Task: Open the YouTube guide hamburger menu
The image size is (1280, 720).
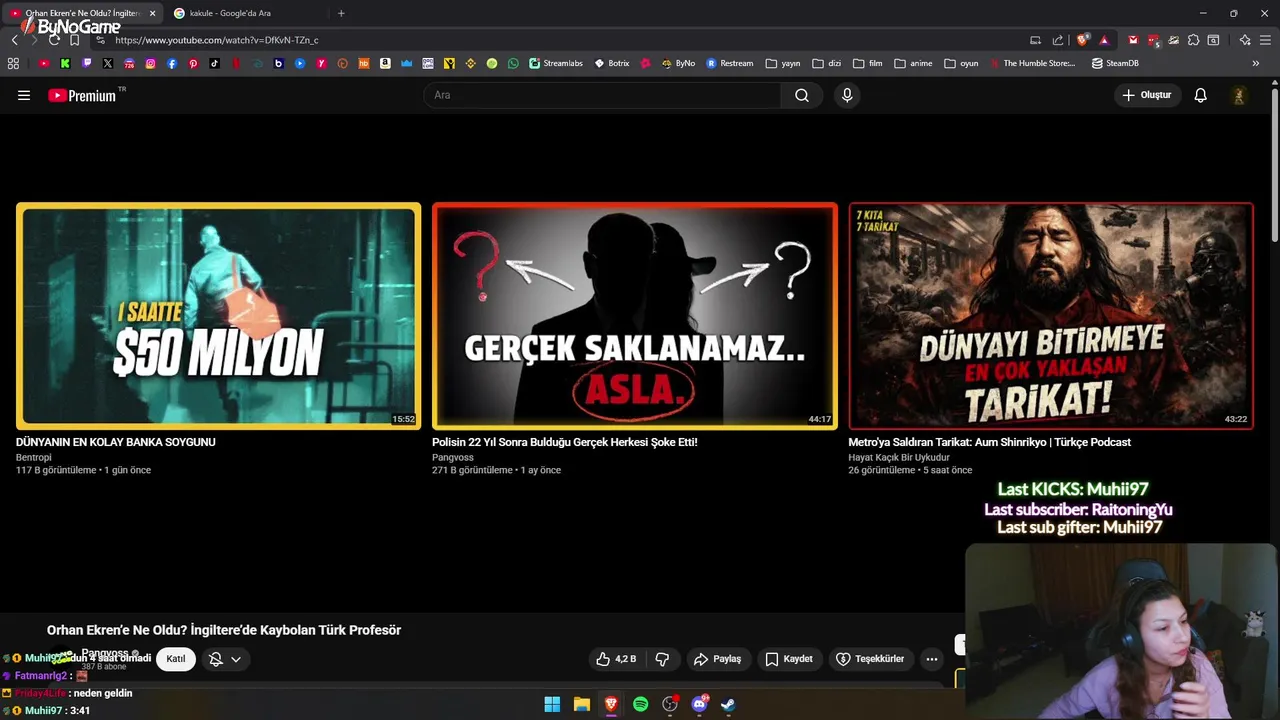Action: coord(24,95)
